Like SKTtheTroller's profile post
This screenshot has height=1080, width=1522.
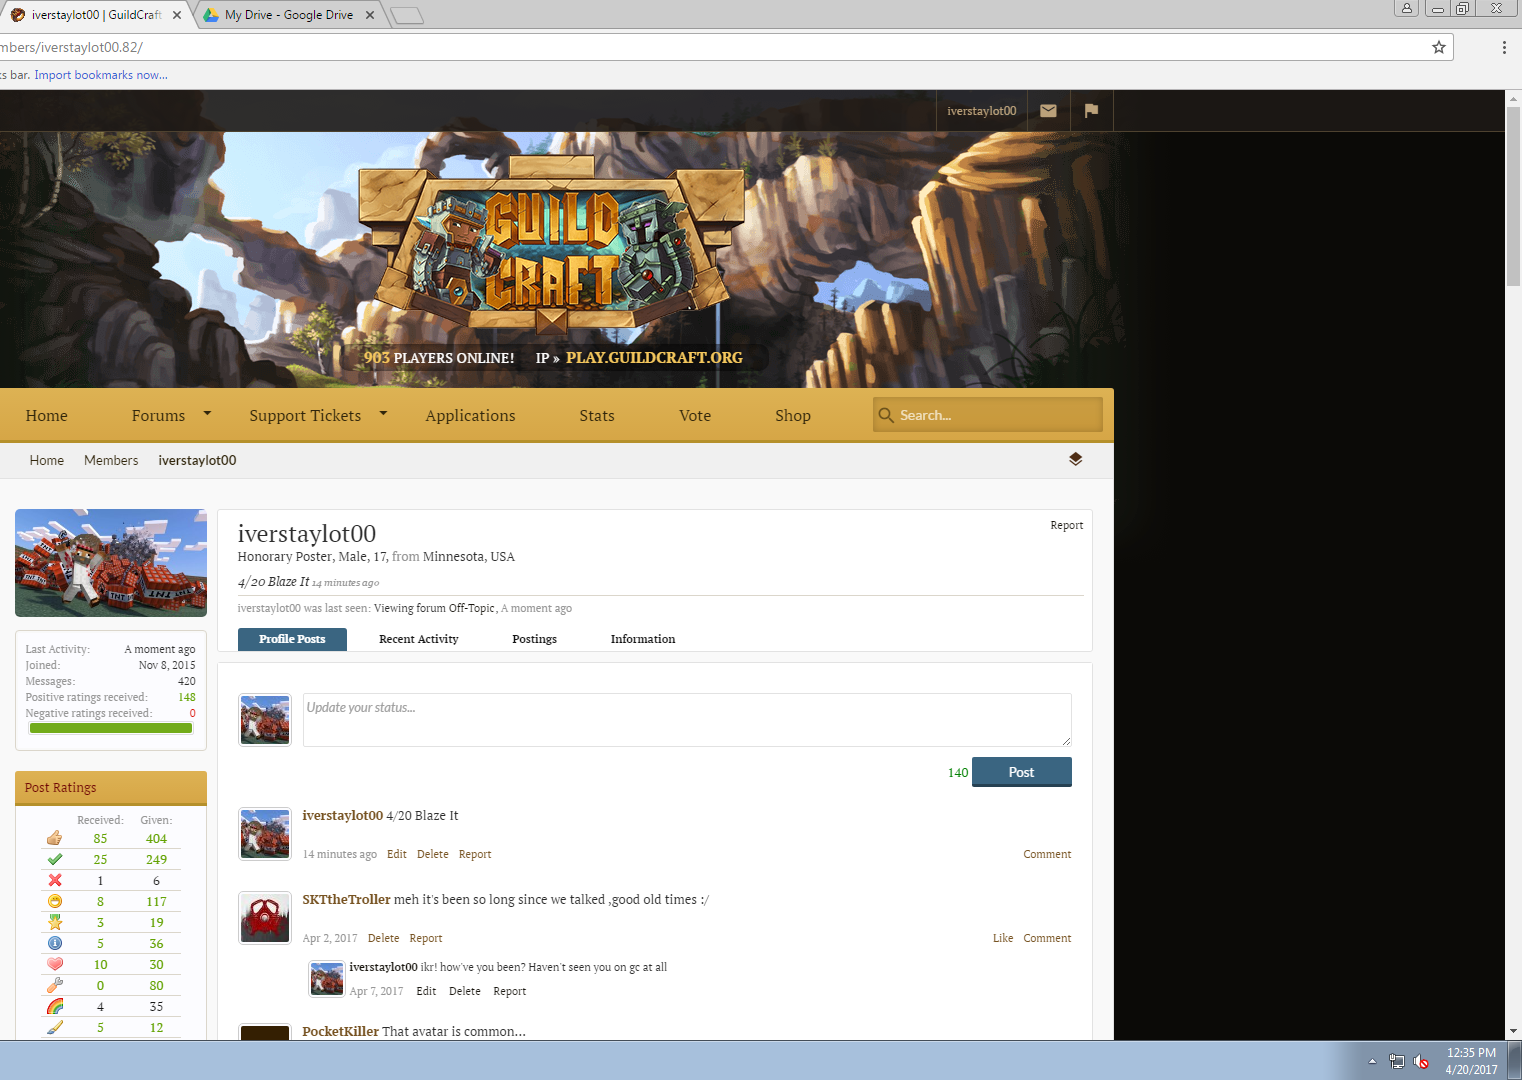point(1003,938)
